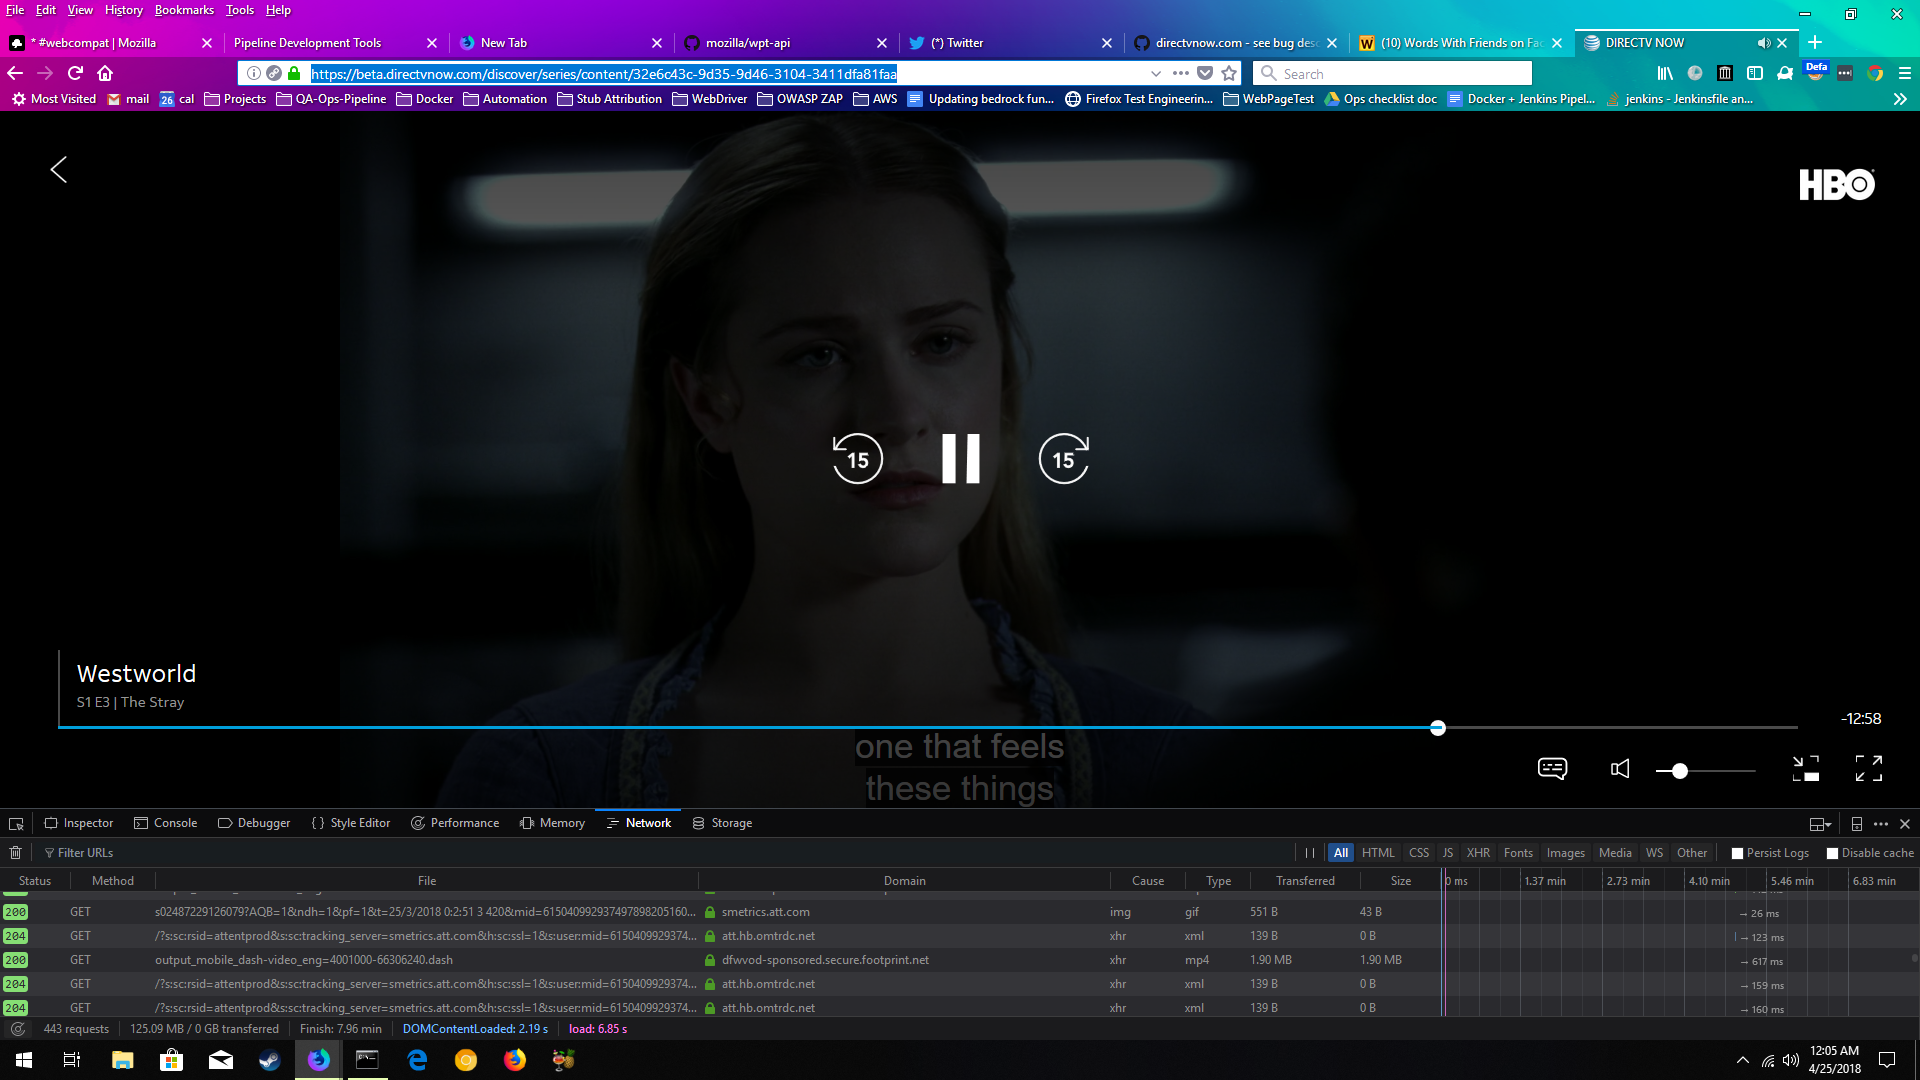Open the AWS bookmarks folder
1920x1080 pixels.
[875, 99]
